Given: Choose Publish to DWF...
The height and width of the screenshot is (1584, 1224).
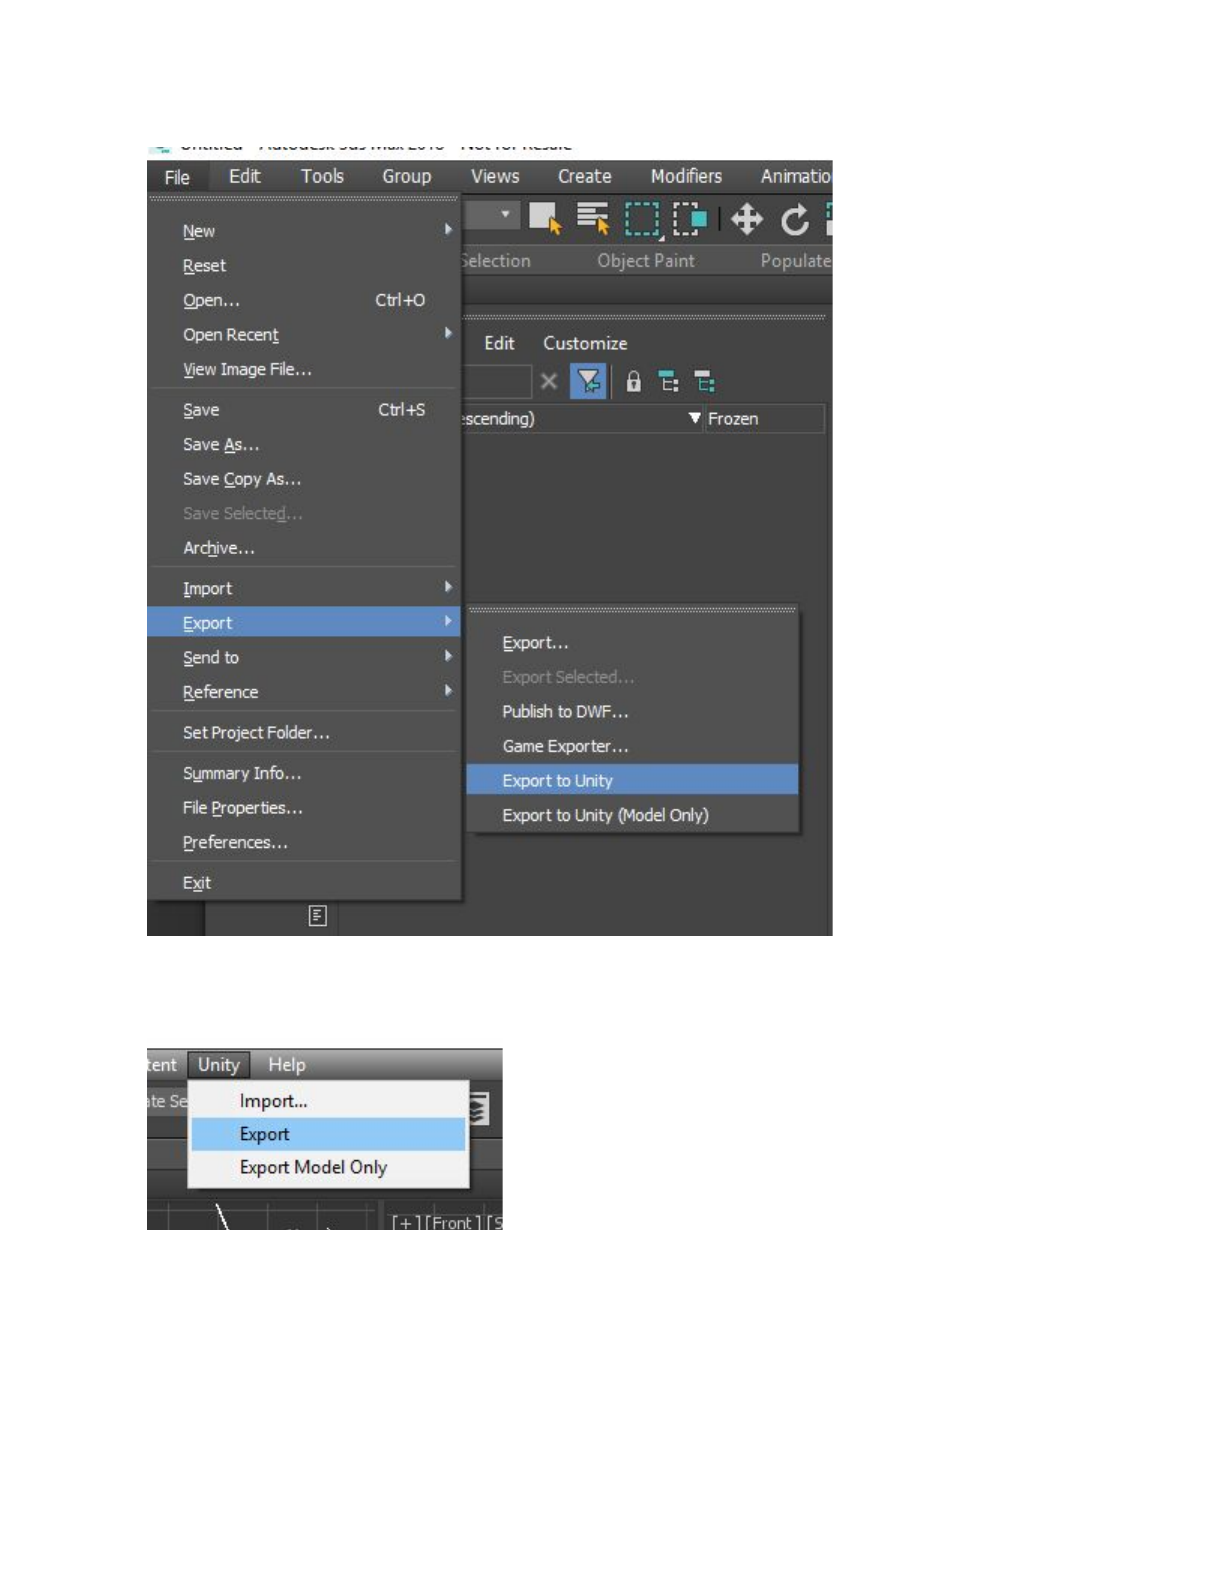Looking at the screenshot, I should [x=633, y=712].
